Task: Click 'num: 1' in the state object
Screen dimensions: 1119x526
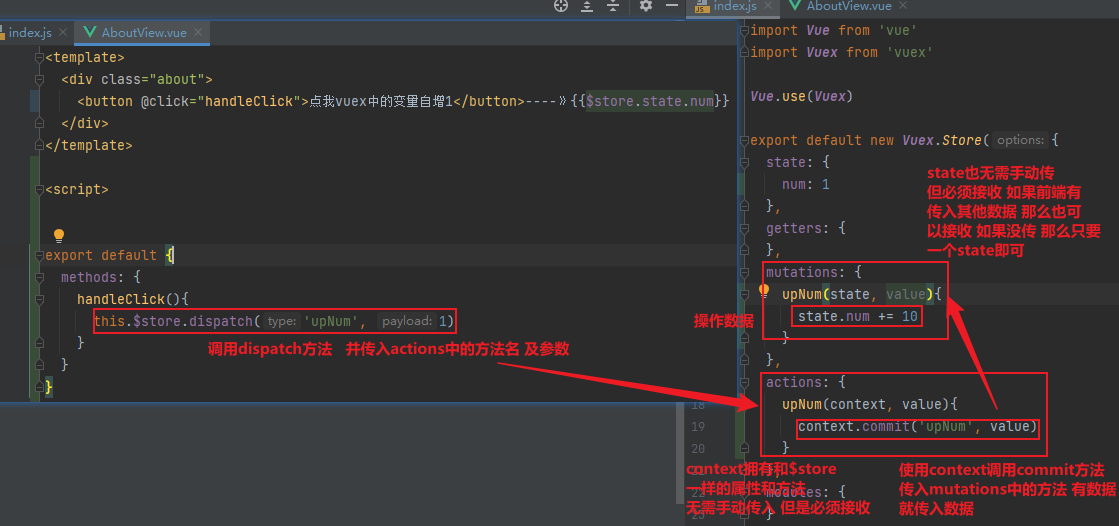Action: (805, 184)
